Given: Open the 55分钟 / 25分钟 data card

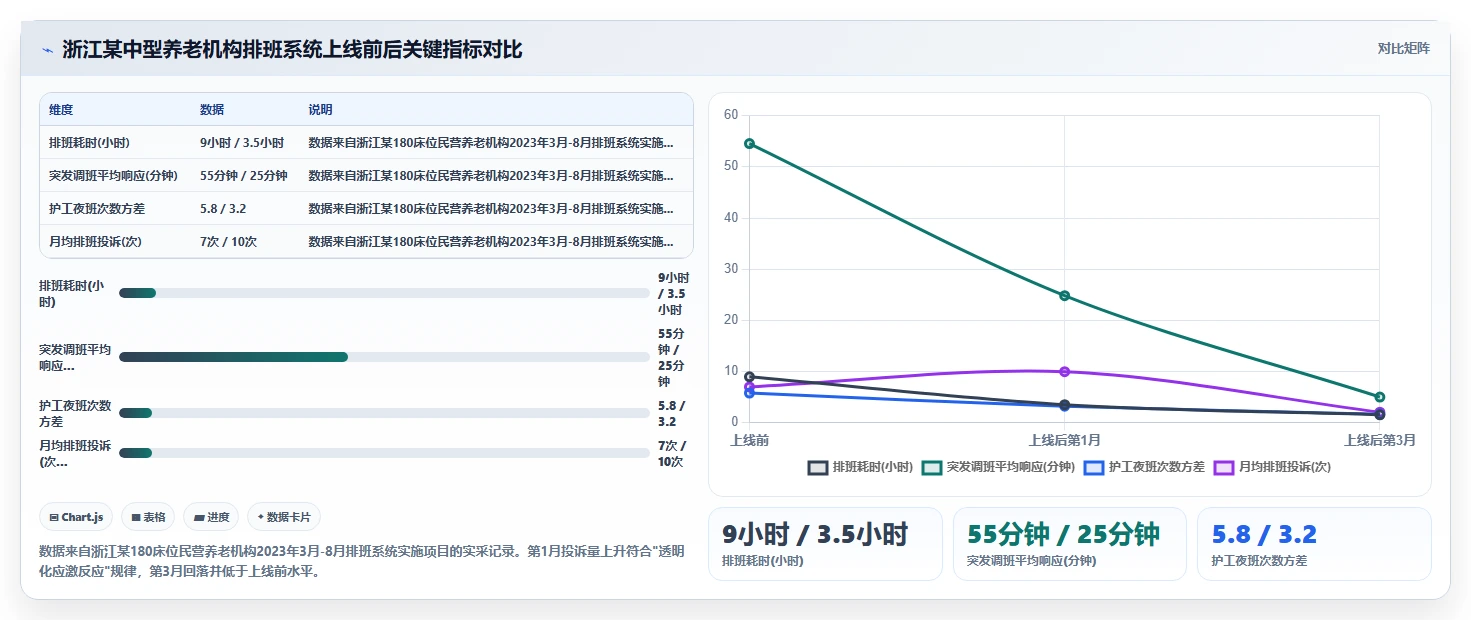Looking at the screenshot, I should pyautogui.click(x=1070, y=544).
